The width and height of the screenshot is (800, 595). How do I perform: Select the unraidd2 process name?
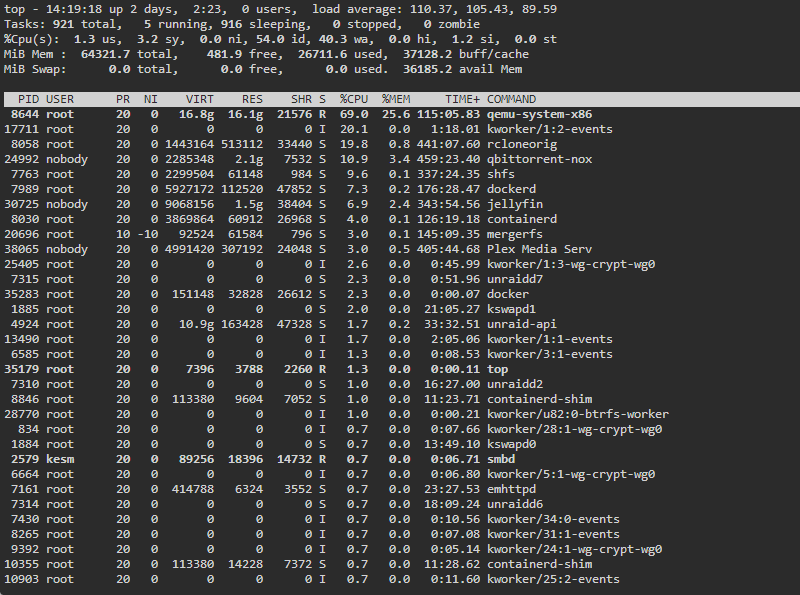[515, 384]
